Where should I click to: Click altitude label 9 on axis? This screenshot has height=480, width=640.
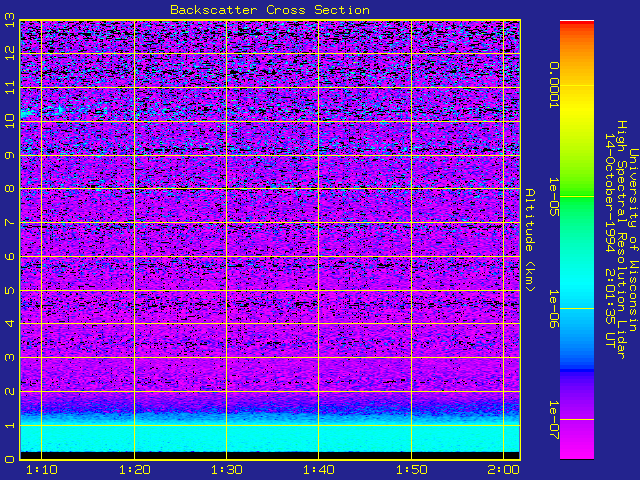(x=9, y=155)
